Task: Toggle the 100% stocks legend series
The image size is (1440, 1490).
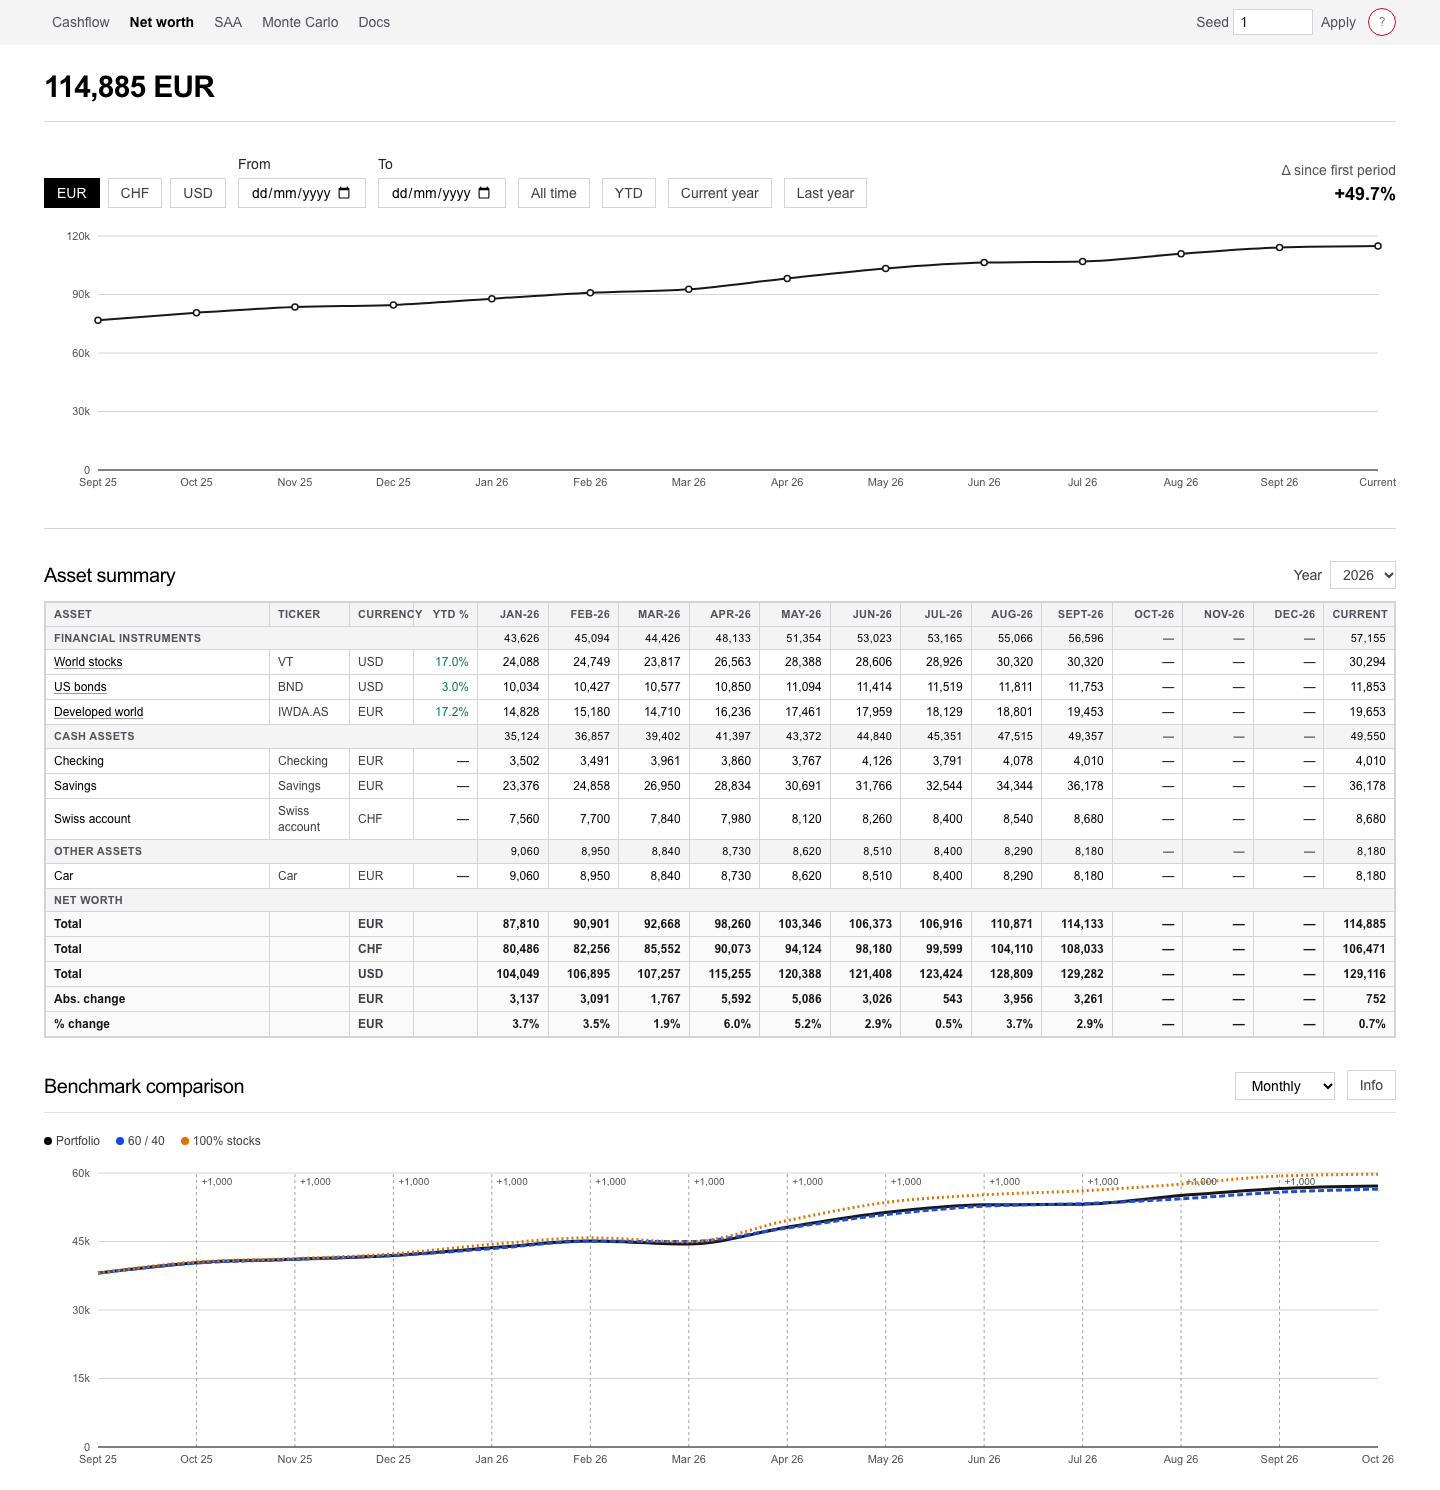Action: (x=220, y=1141)
